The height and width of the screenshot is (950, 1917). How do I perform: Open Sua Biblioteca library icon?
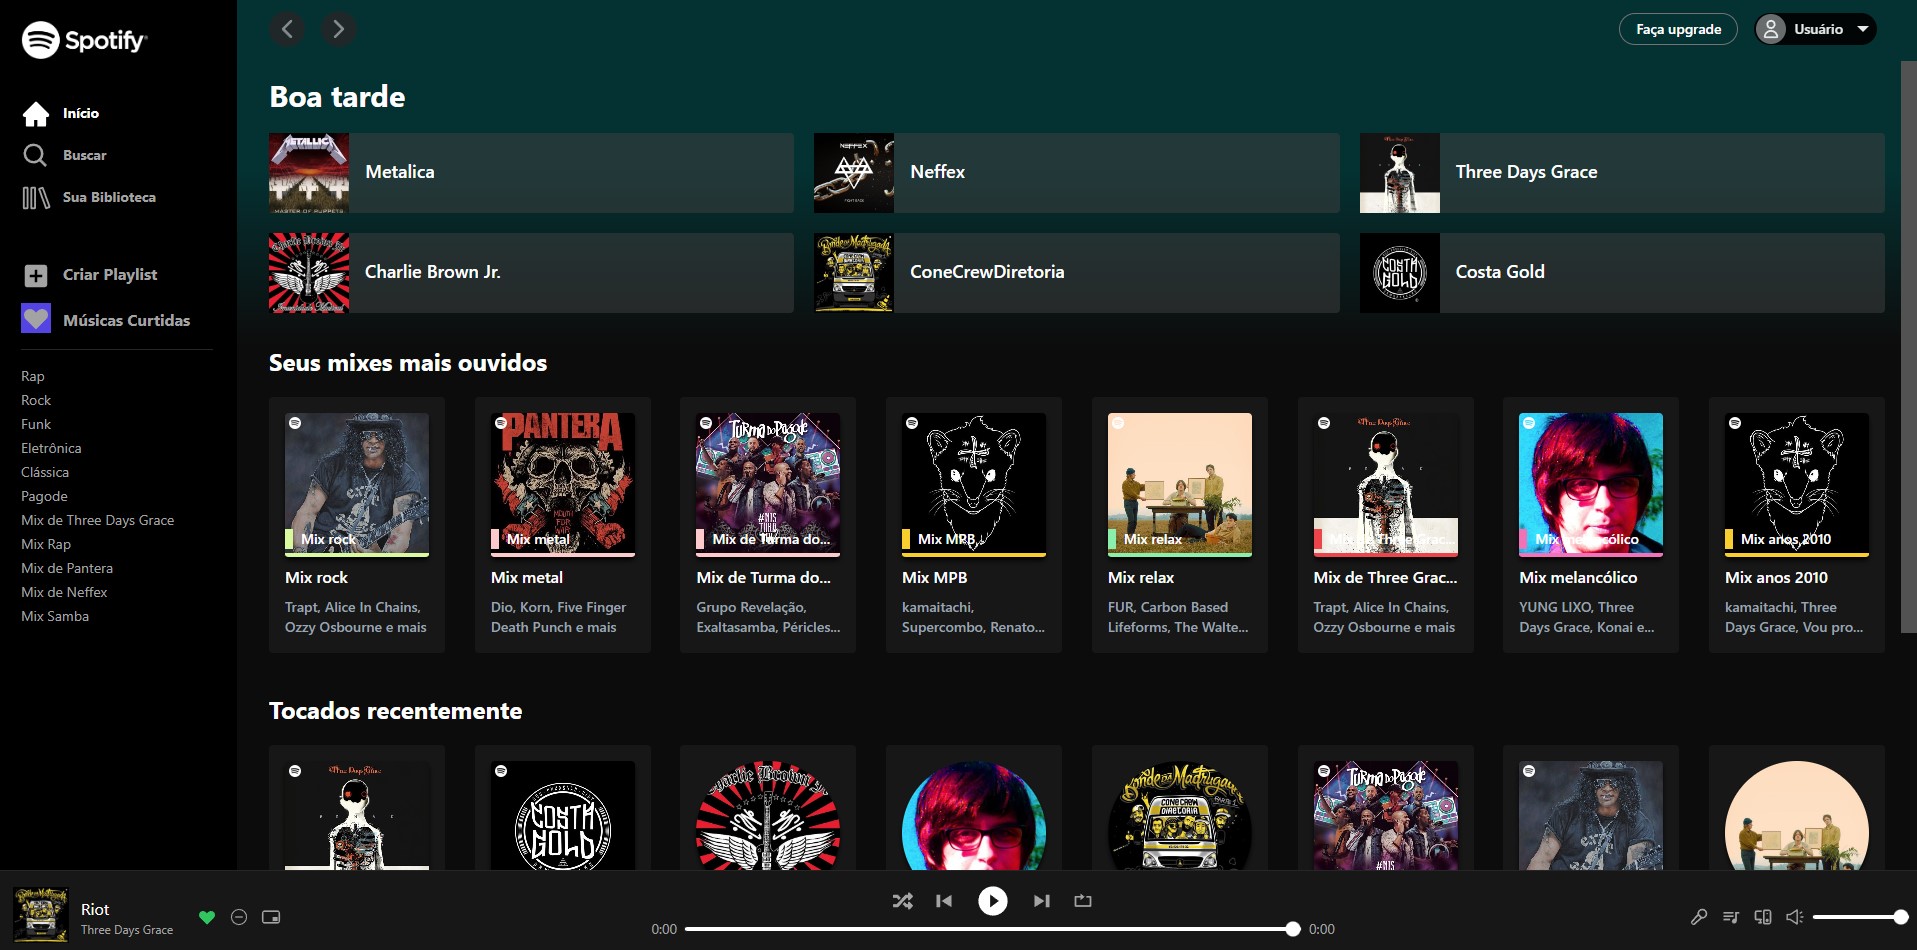click(36, 198)
